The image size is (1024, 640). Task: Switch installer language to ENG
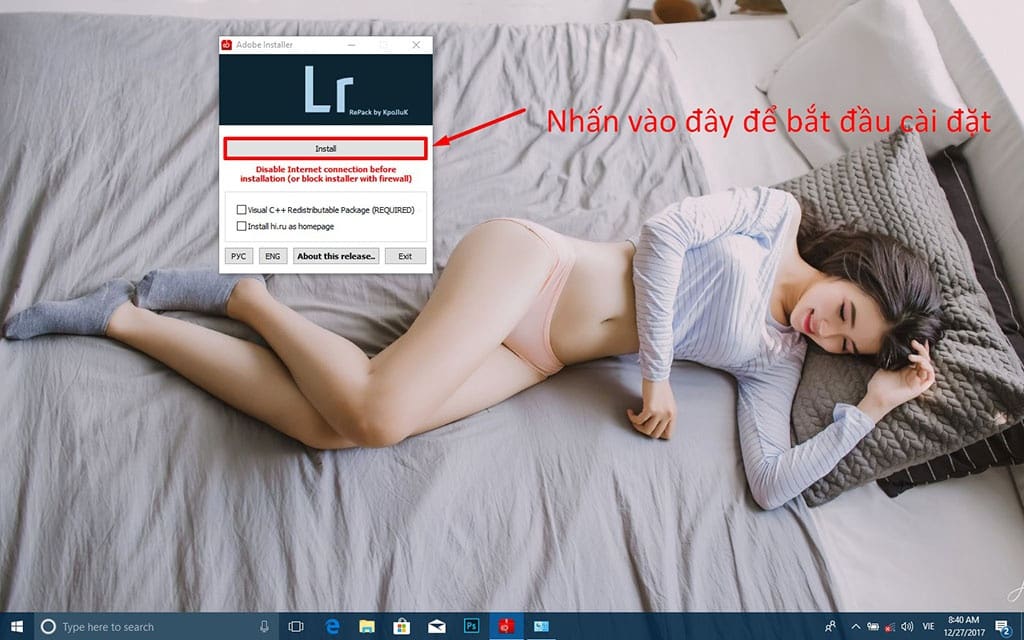click(272, 256)
